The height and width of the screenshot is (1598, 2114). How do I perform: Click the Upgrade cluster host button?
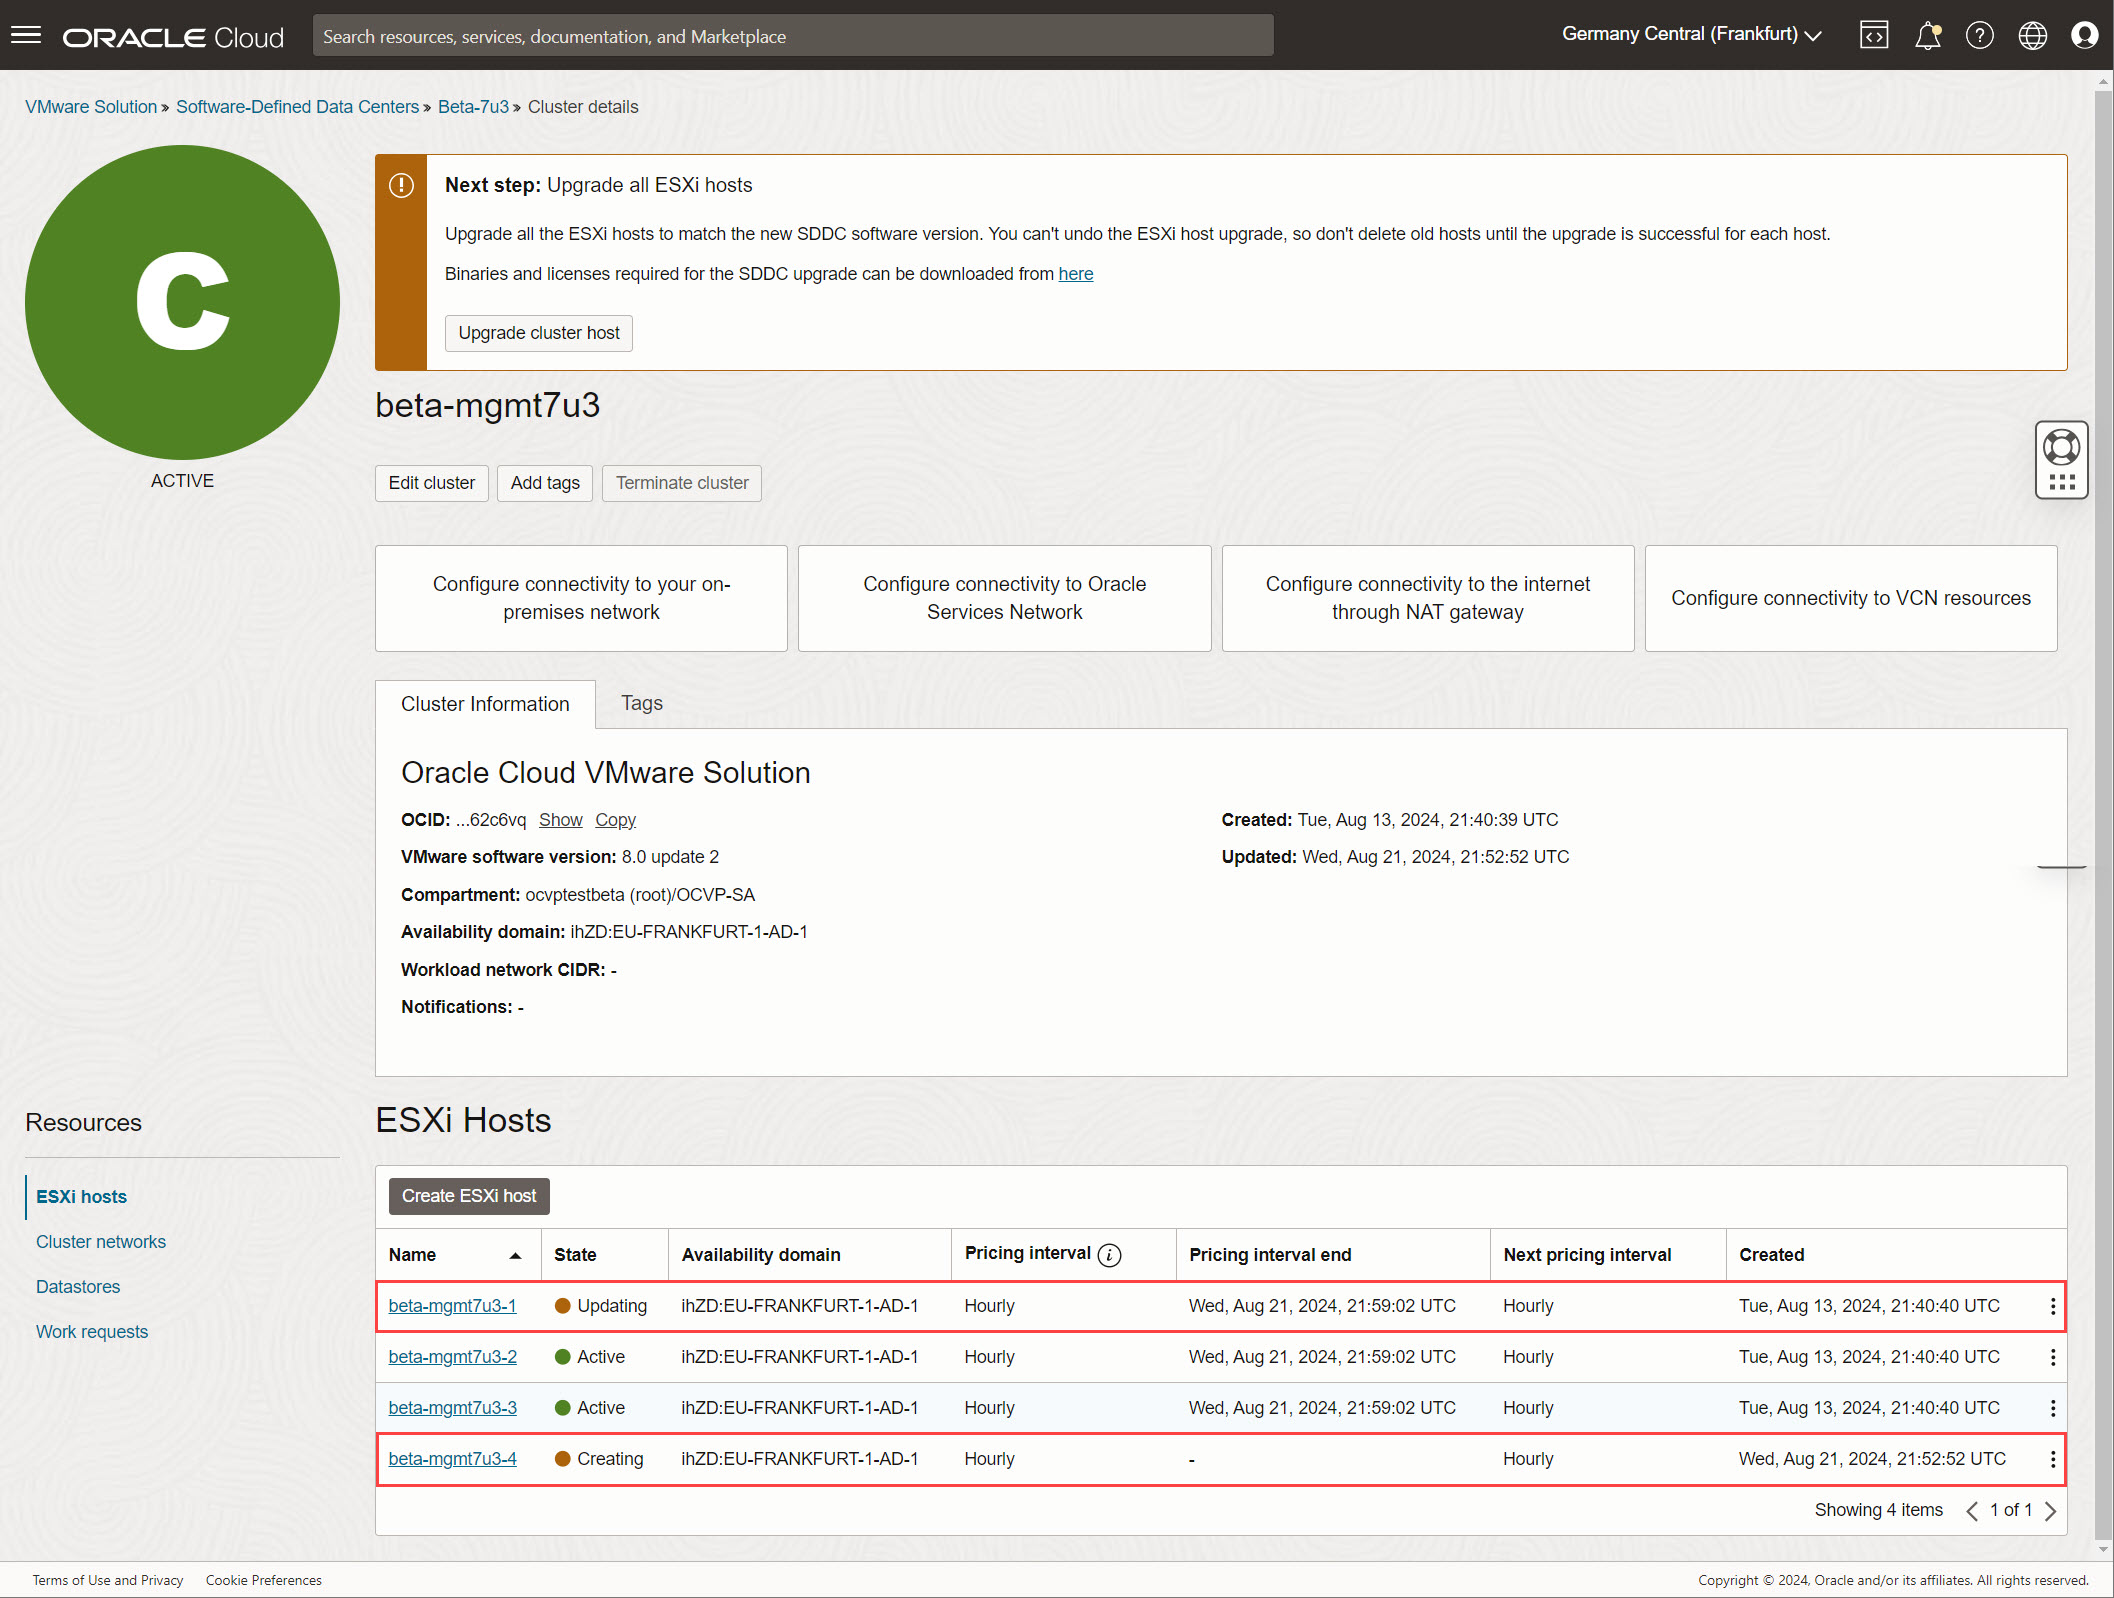(x=538, y=333)
